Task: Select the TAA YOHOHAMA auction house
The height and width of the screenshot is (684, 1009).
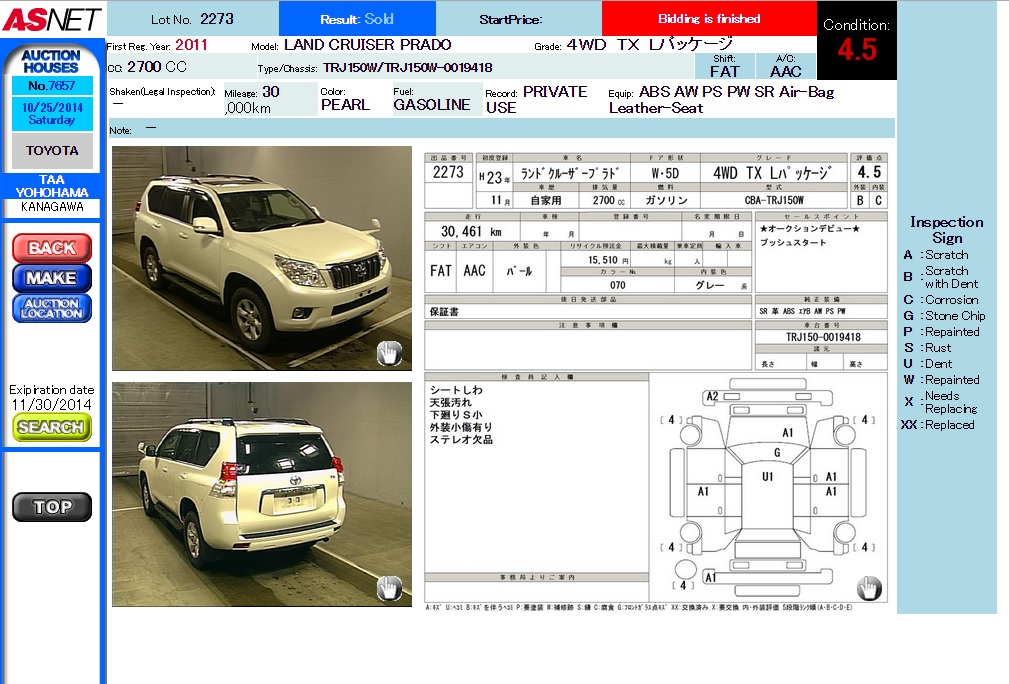Action: pyautogui.click(x=51, y=186)
